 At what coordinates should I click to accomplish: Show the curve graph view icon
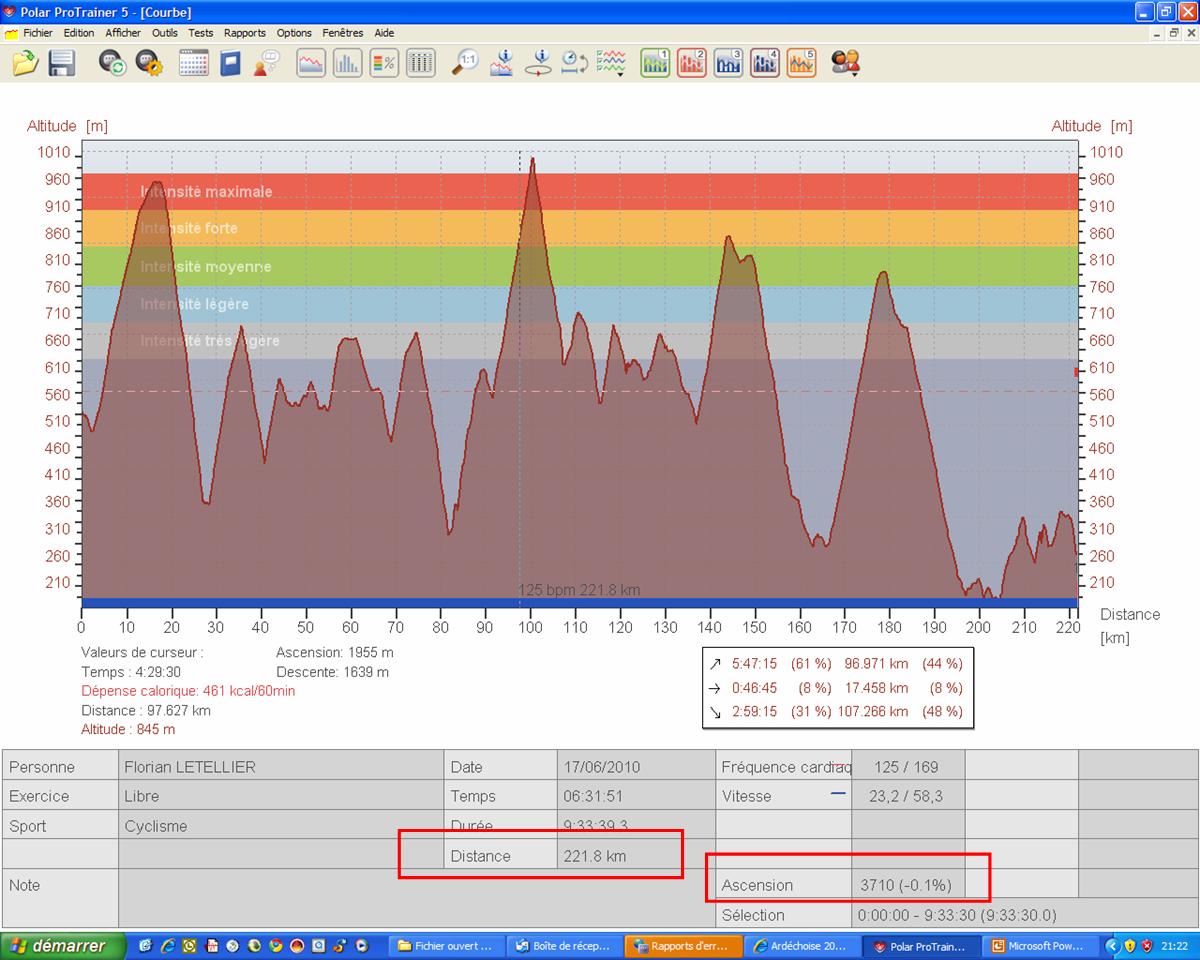[311, 63]
